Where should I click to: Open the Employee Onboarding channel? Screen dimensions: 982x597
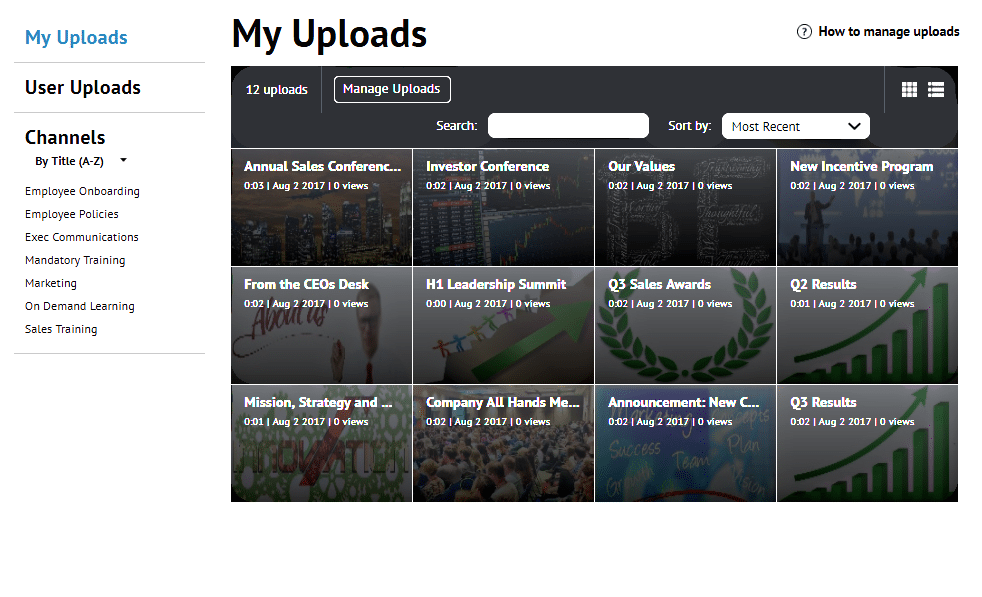[82, 191]
